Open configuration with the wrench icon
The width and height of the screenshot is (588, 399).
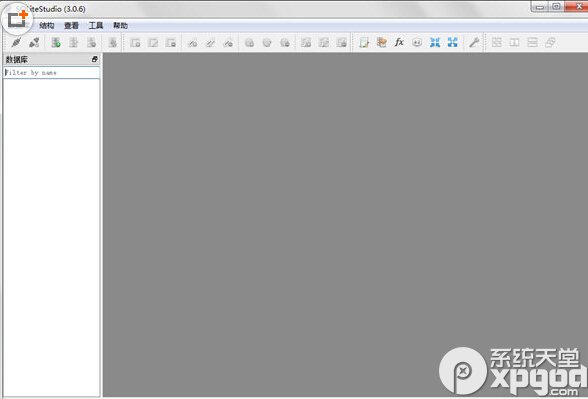[474, 42]
